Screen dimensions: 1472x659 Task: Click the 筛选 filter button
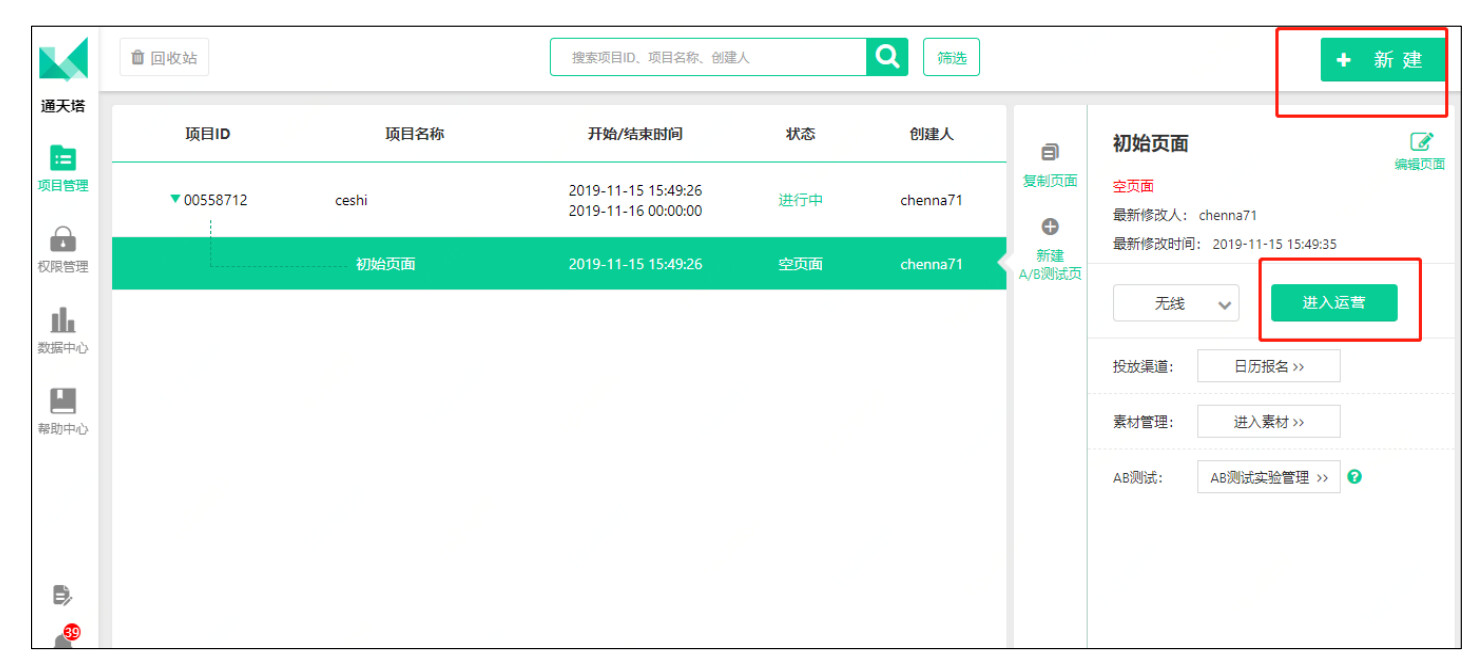point(951,58)
